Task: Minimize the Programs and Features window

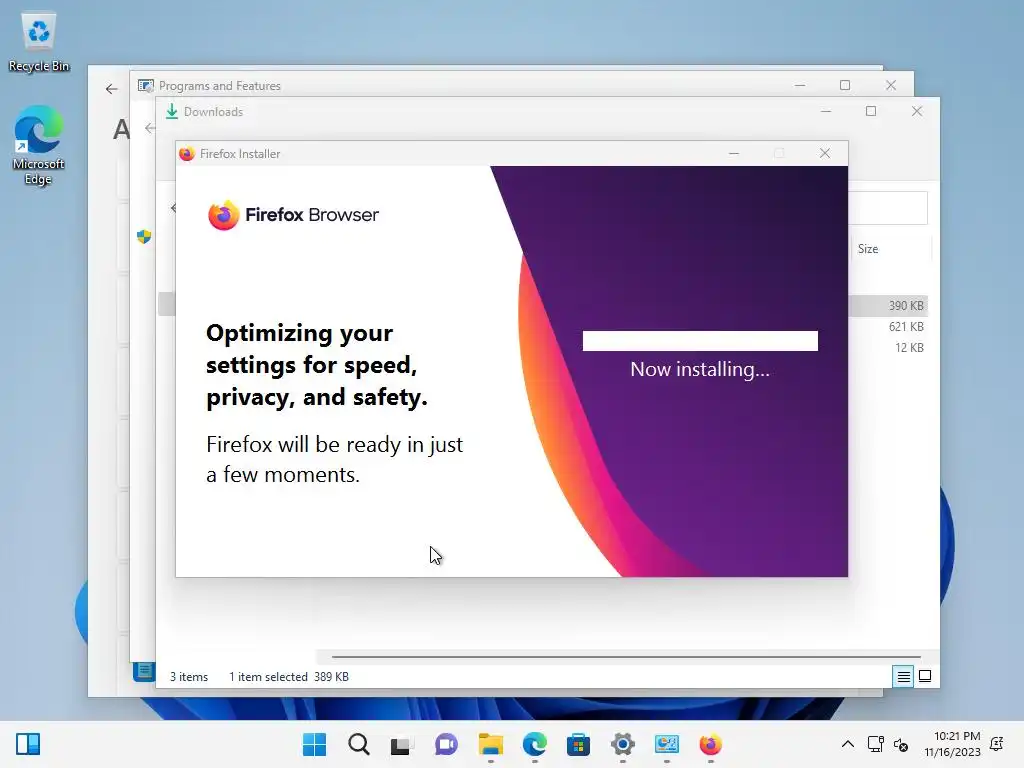Action: coord(800,86)
